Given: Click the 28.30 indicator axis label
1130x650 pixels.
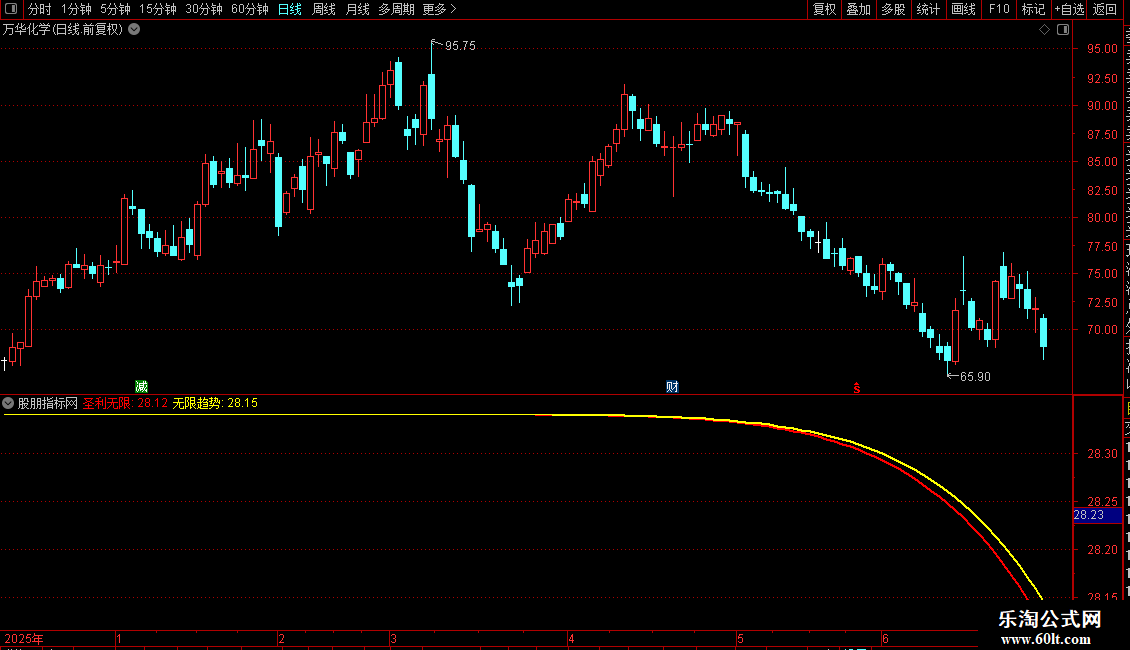Looking at the screenshot, I should tap(1102, 454).
